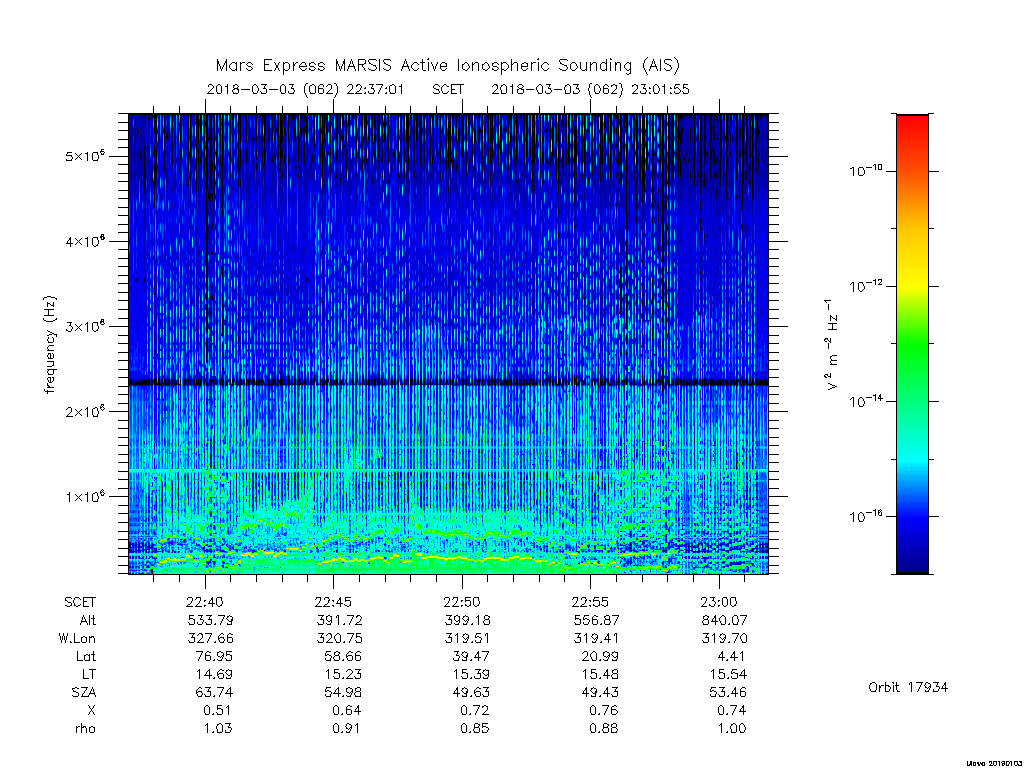This screenshot has width=1024, height=768.
Task: Click the '5×10⁶' frequency tick label
Action: [84, 156]
